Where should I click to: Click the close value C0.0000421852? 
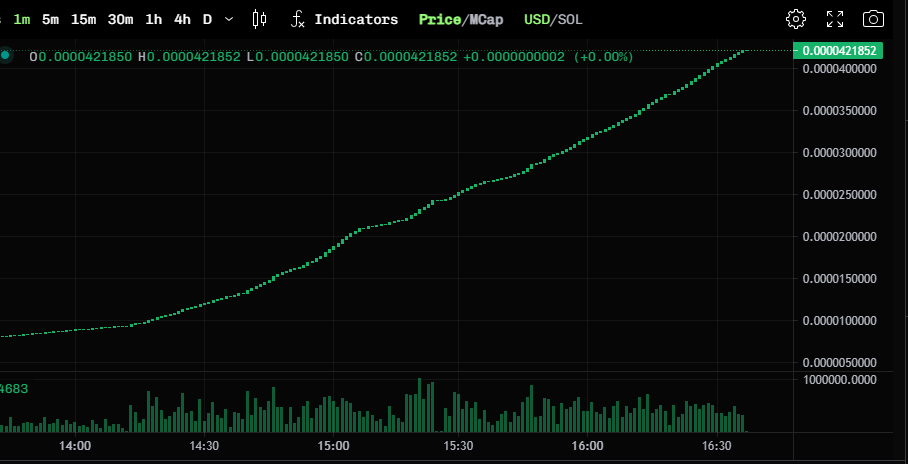(406, 57)
